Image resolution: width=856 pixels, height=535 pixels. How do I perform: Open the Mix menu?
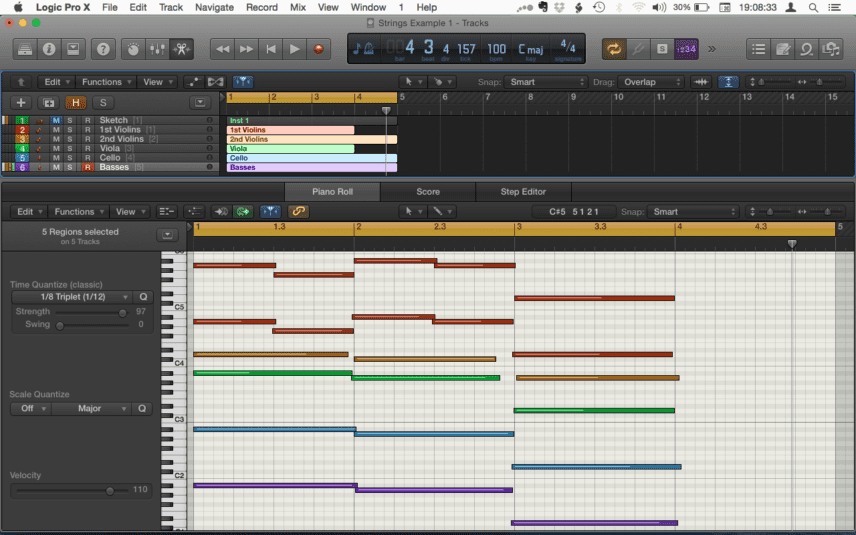tap(298, 7)
